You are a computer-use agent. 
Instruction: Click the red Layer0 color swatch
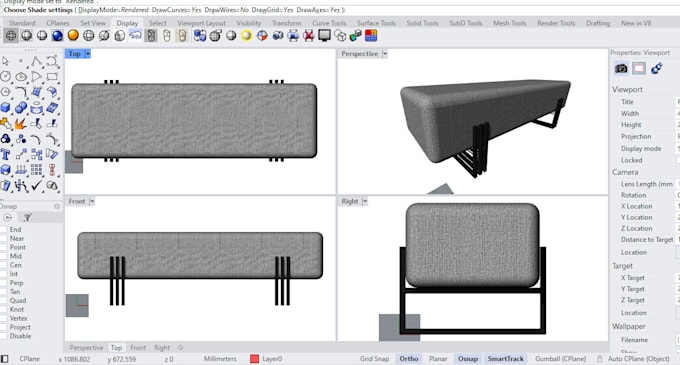coord(255,359)
